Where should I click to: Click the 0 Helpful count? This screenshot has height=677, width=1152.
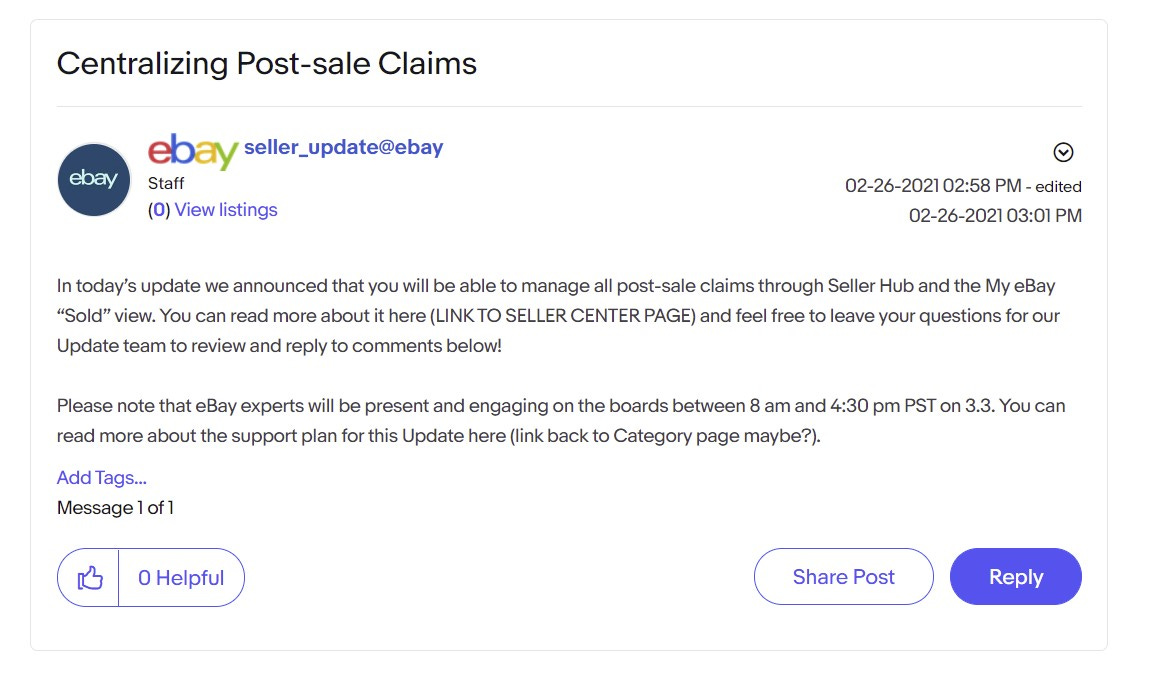[x=181, y=578]
